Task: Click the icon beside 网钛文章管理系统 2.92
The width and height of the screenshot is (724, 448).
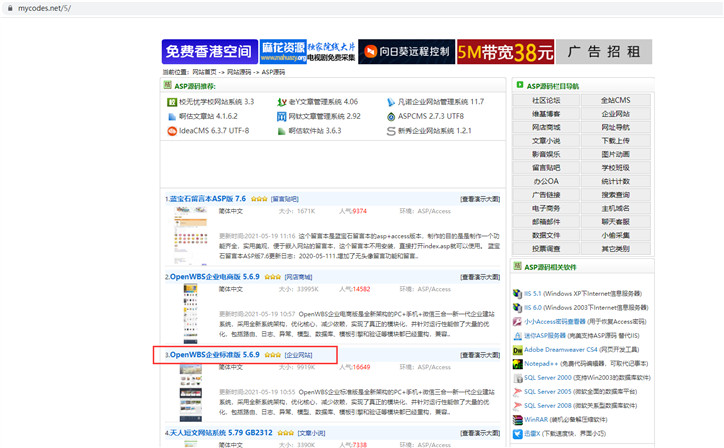Action: [x=281, y=116]
